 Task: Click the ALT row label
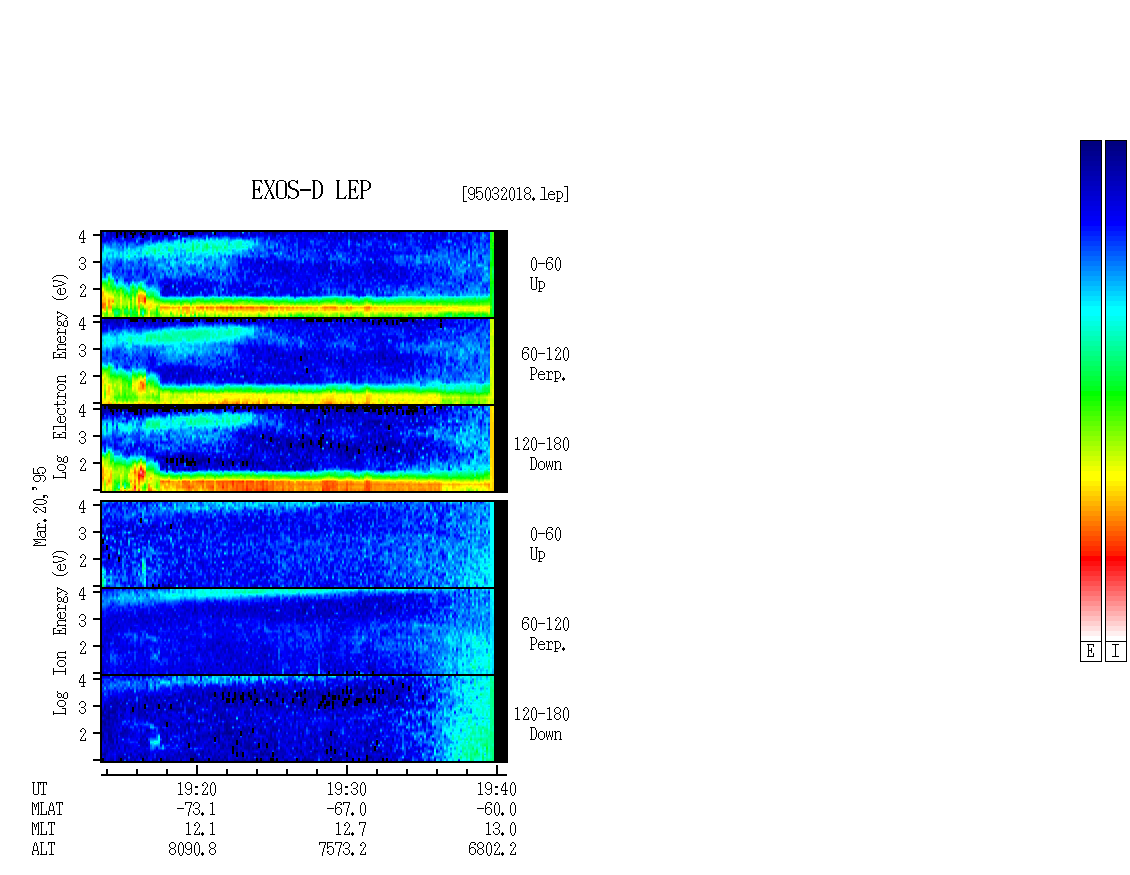43,849
